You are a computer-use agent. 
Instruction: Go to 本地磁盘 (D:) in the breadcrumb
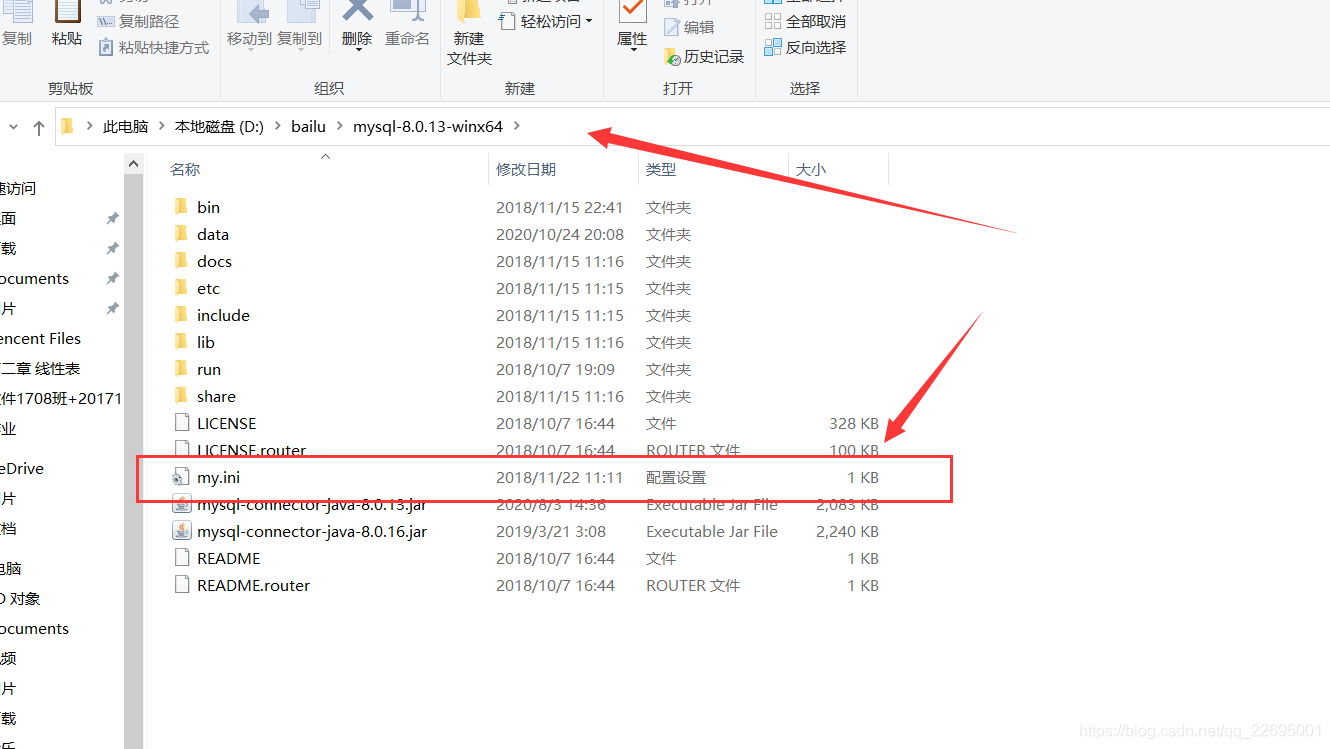pyautogui.click(x=219, y=127)
